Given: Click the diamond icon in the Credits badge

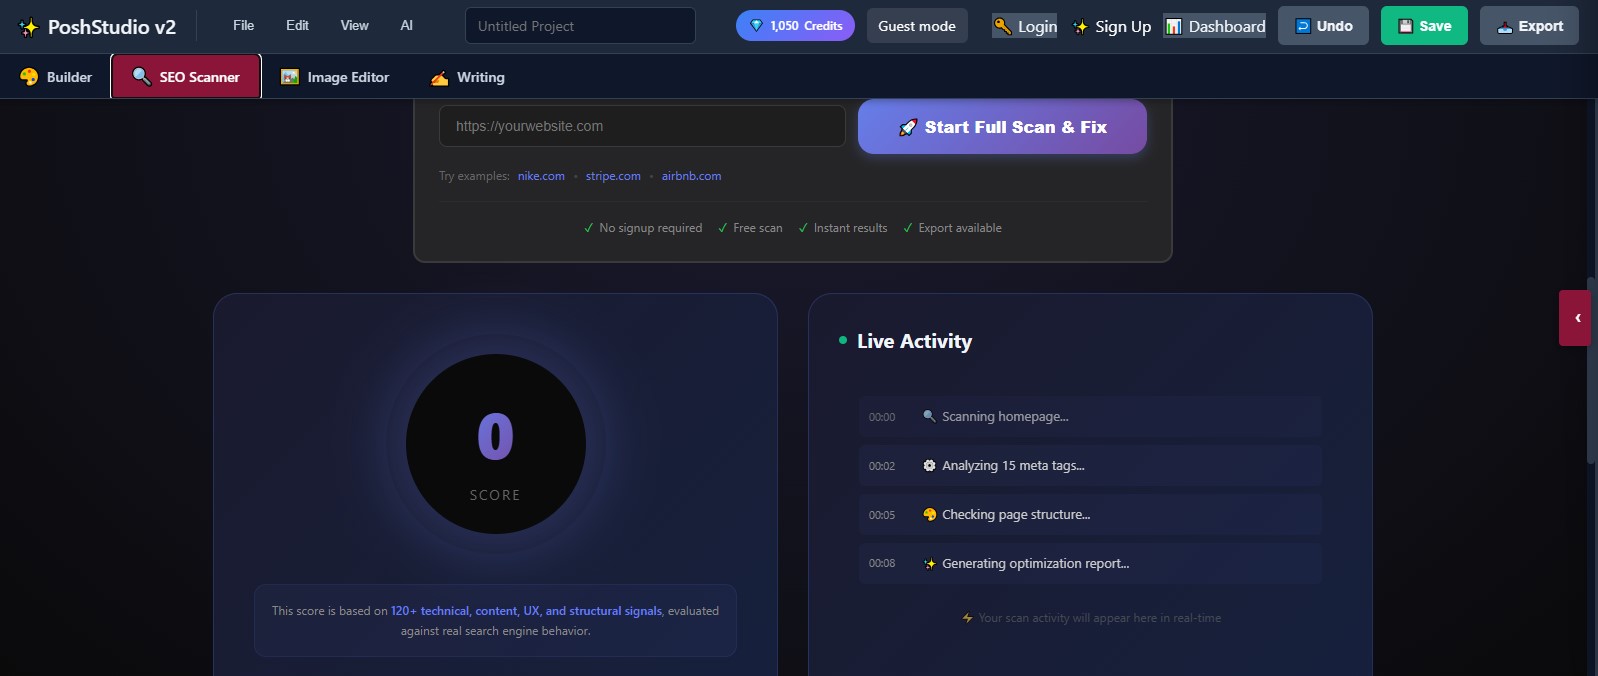Looking at the screenshot, I should click(x=756, y=26).
